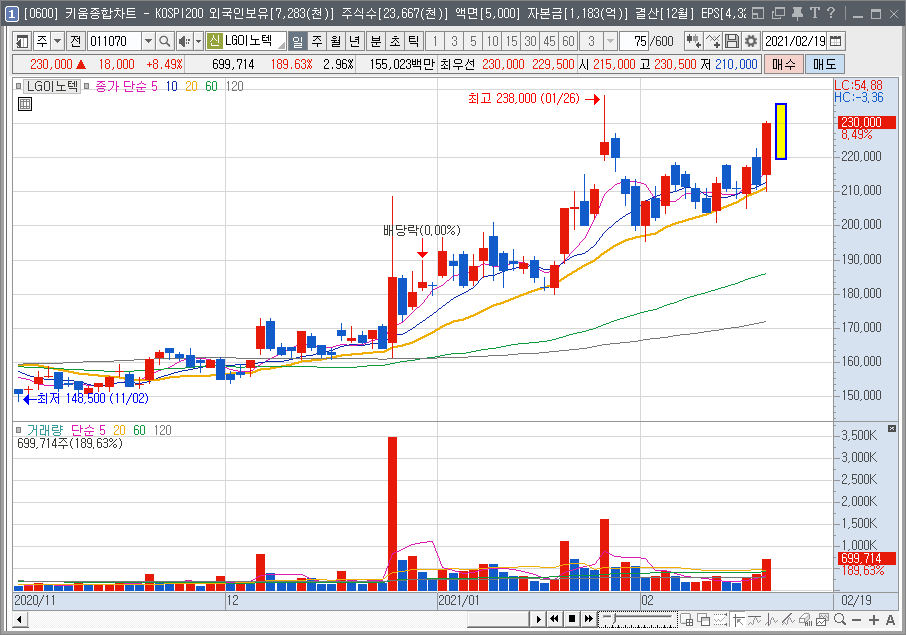Close the volume pane with small x

pos(892,429)
